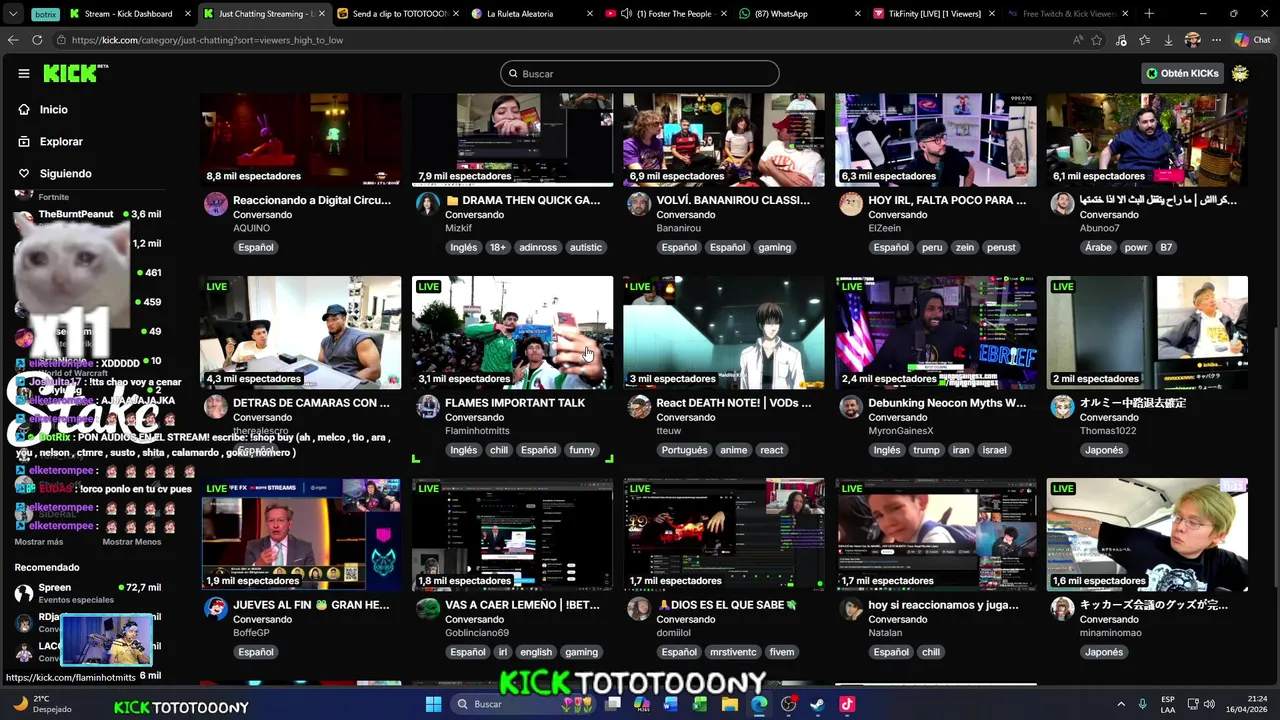Click the Obtén KICKs button
The width and height of the screenshot is (1280, 720).
(x=1183, y=73)
